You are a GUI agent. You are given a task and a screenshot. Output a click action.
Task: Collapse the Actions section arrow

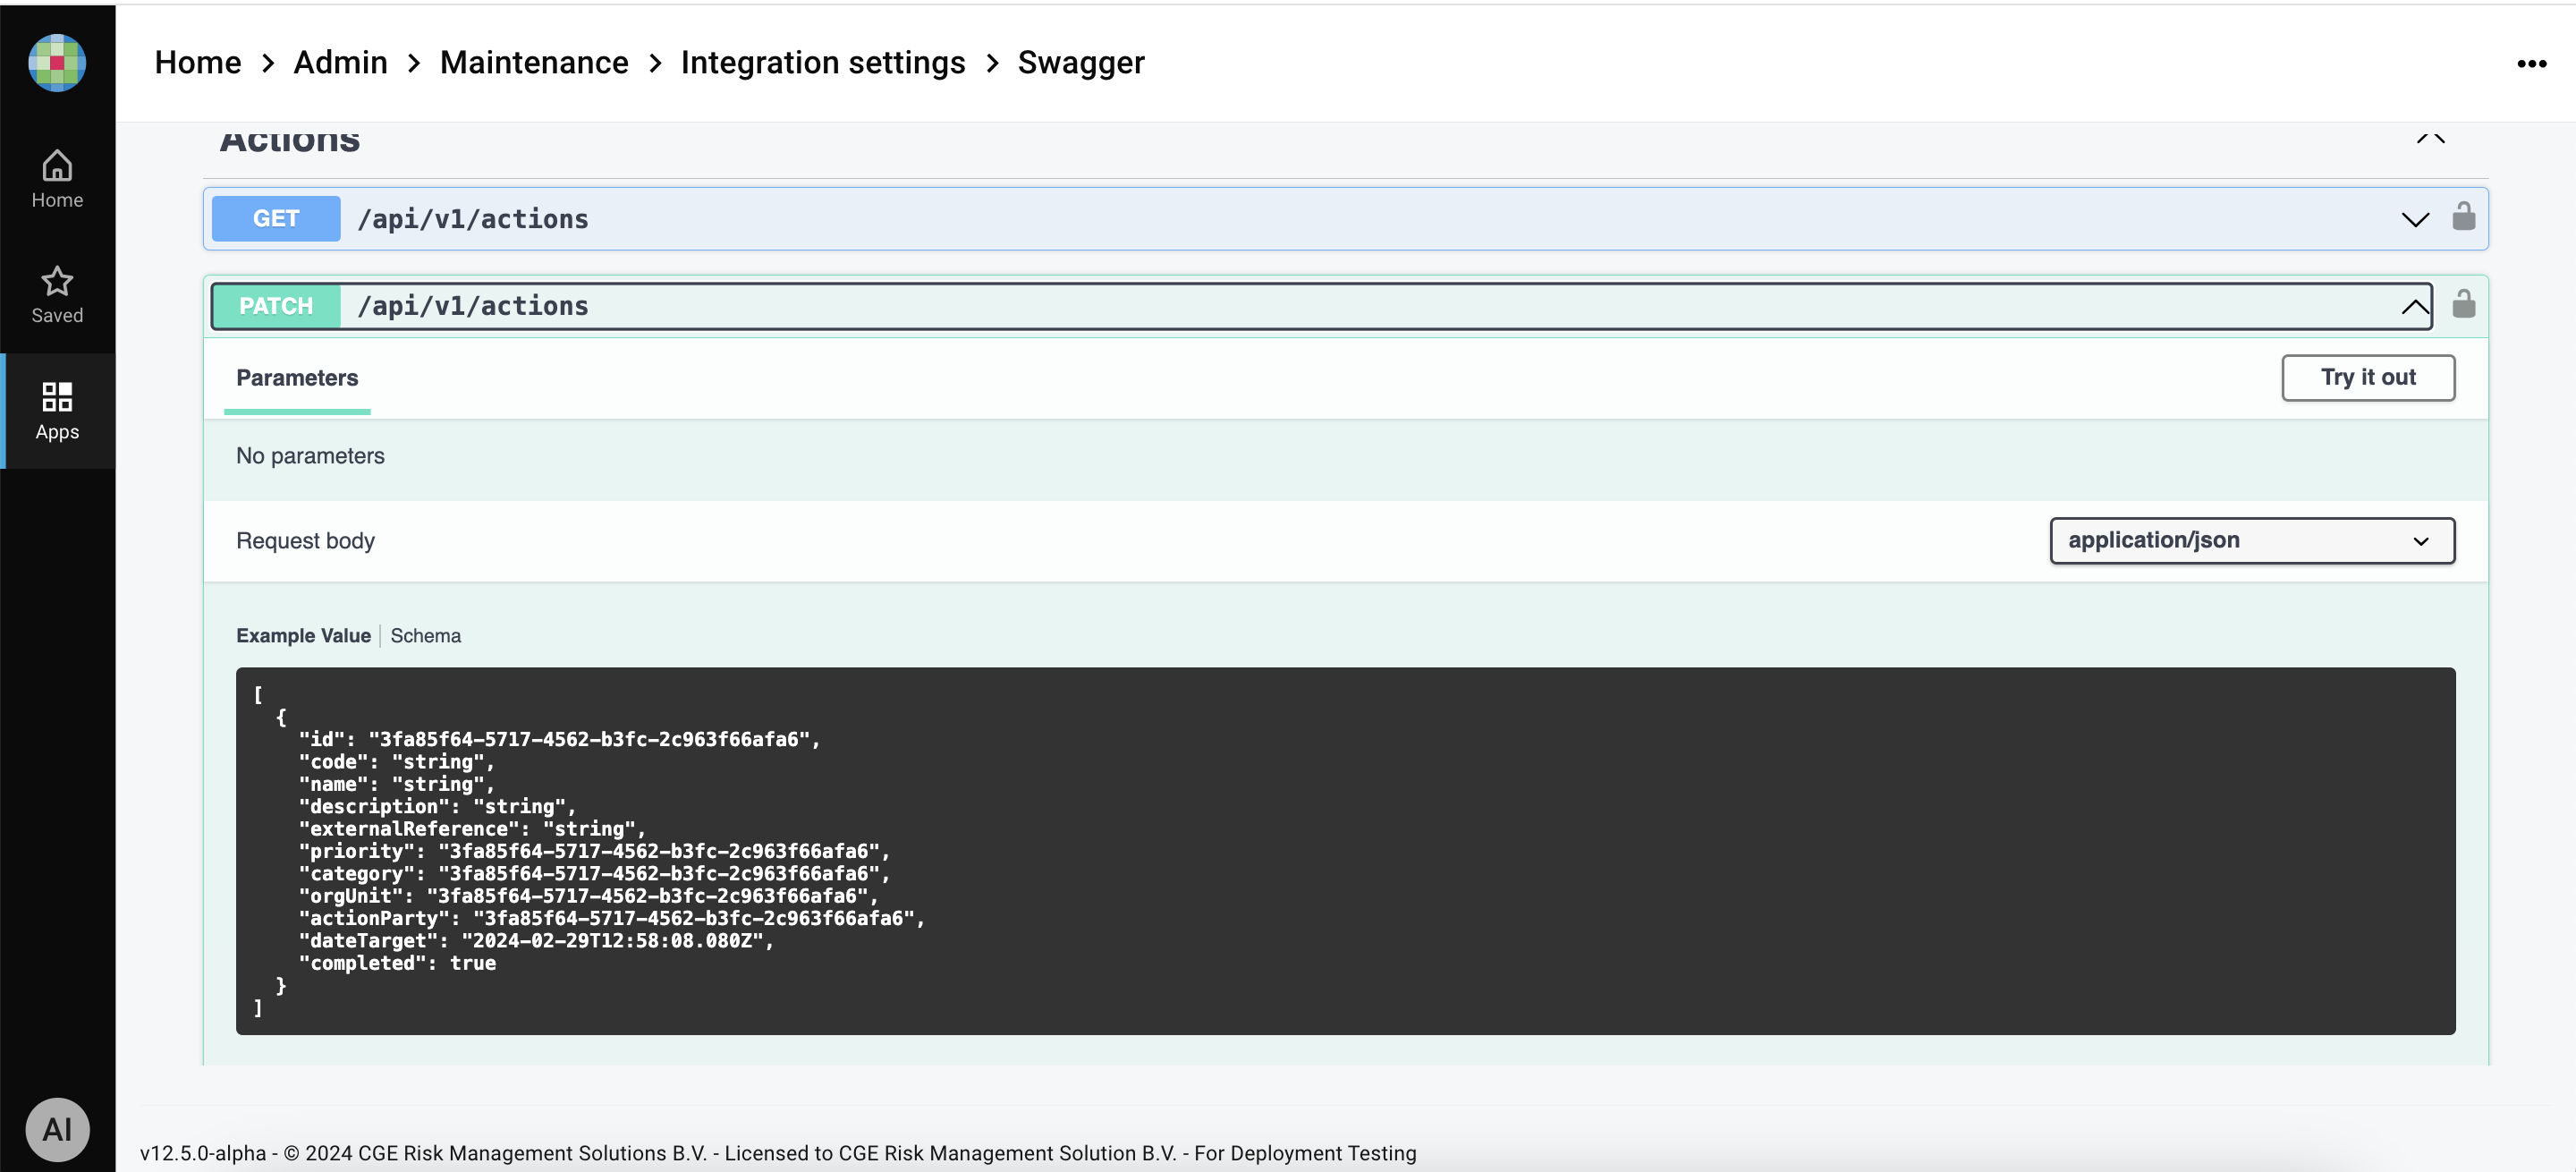point(2430,139)
